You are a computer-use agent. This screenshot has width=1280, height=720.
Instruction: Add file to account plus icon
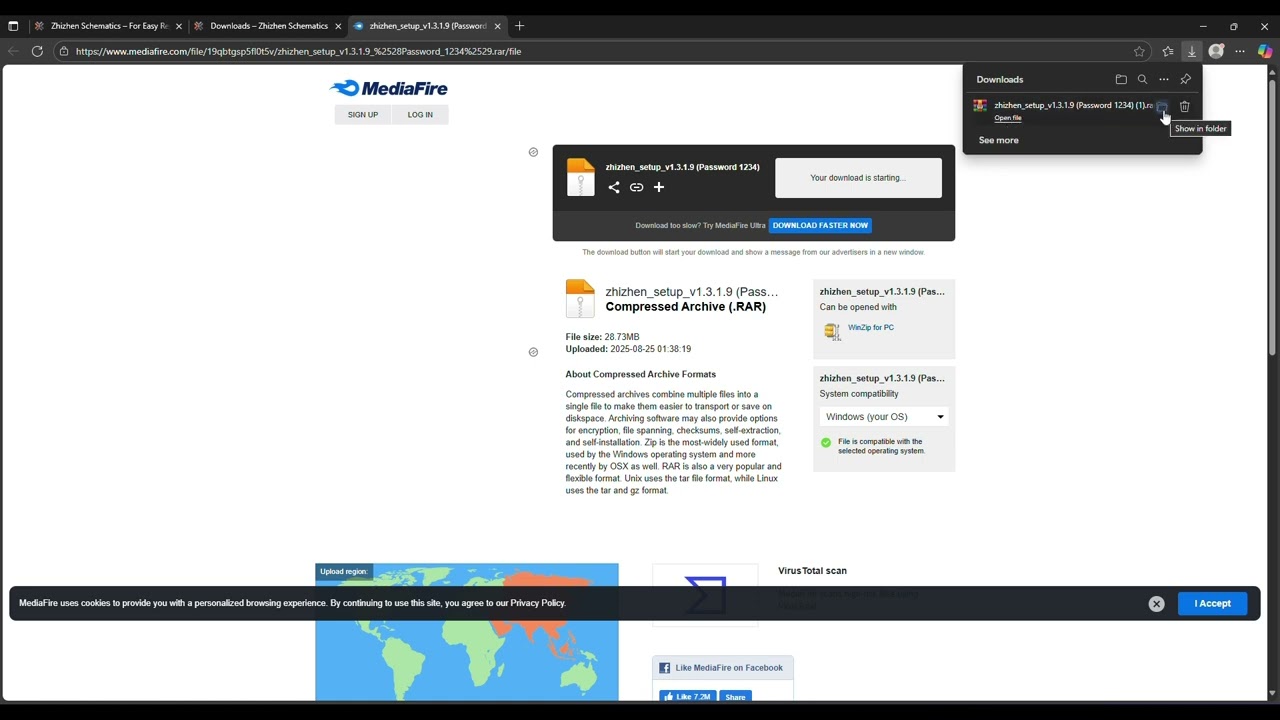click(659, 187)
